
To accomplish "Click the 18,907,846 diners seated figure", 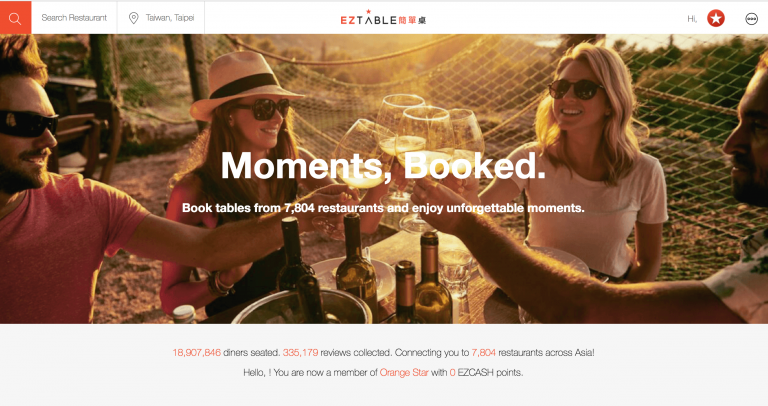I will coord(196,353).
